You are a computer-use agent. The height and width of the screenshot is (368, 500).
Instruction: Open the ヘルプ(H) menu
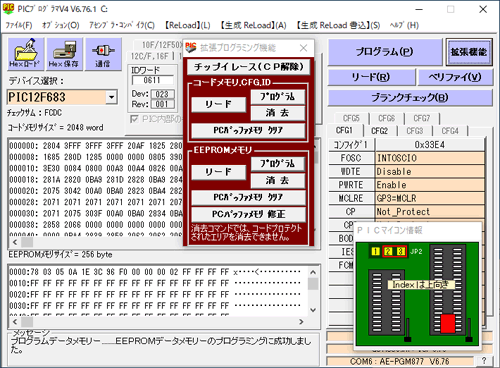click(x=404, y=25)
